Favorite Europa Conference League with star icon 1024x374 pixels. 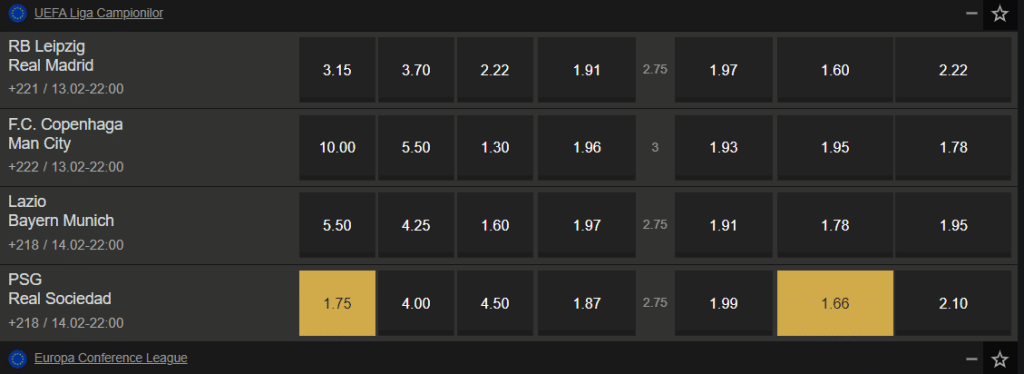(x=999, y=359)
